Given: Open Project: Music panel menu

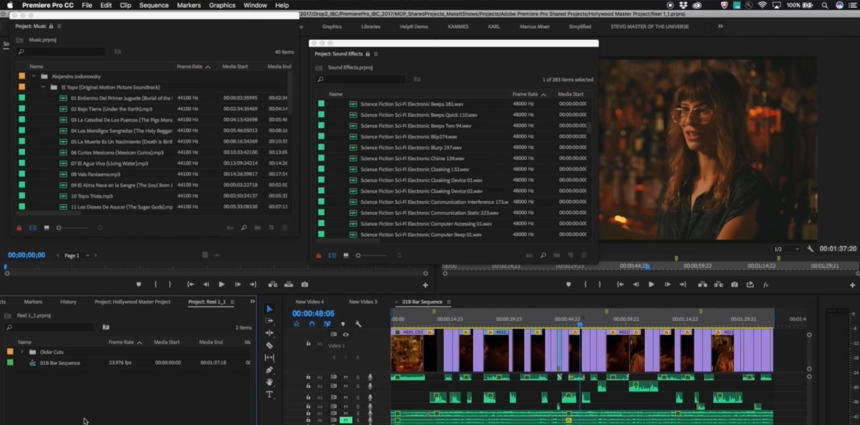Looking at the screenshot, I should [59, 26].
